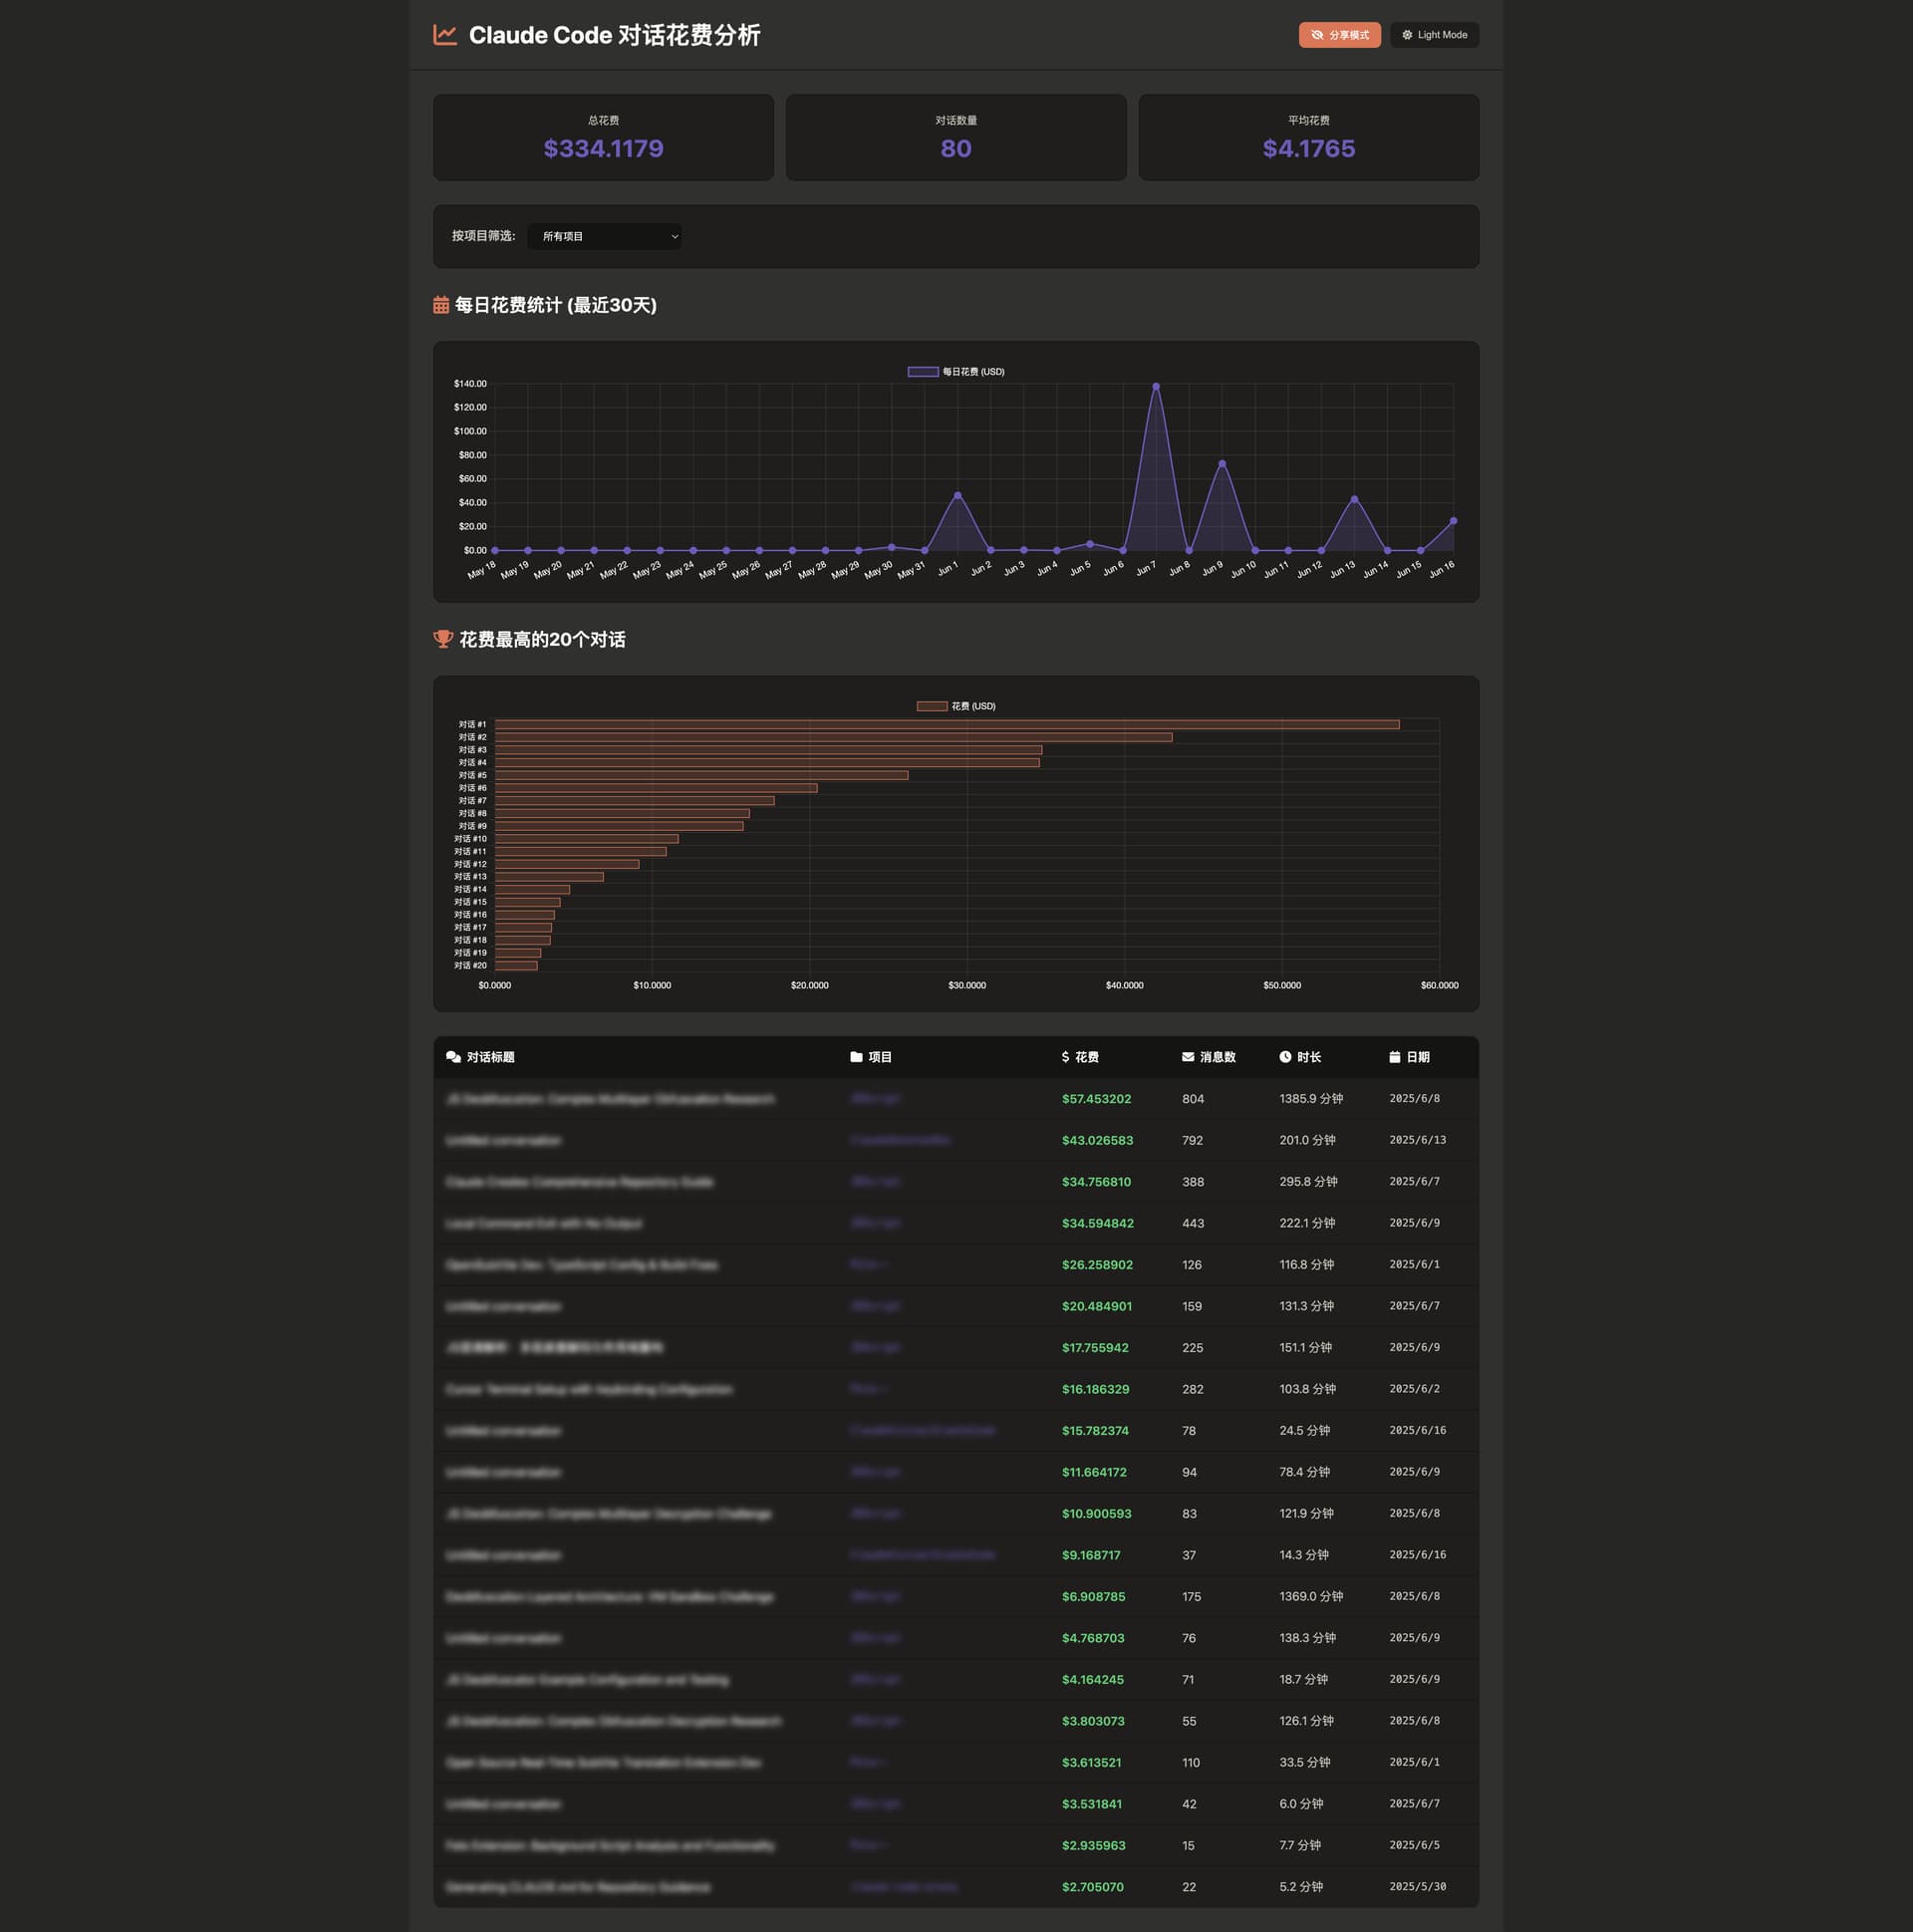
Task: Click the 2025/6/13 date cell
Action: click(1417, 1140)
